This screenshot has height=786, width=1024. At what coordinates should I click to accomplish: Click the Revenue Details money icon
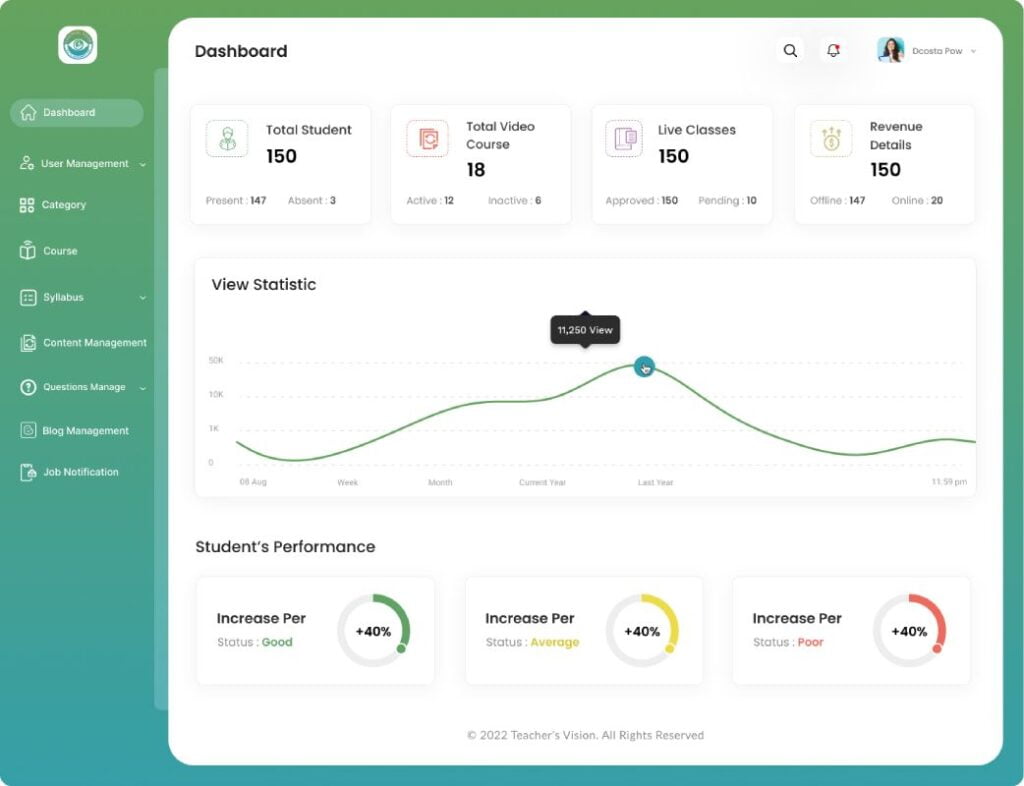(x=831, y=139)
